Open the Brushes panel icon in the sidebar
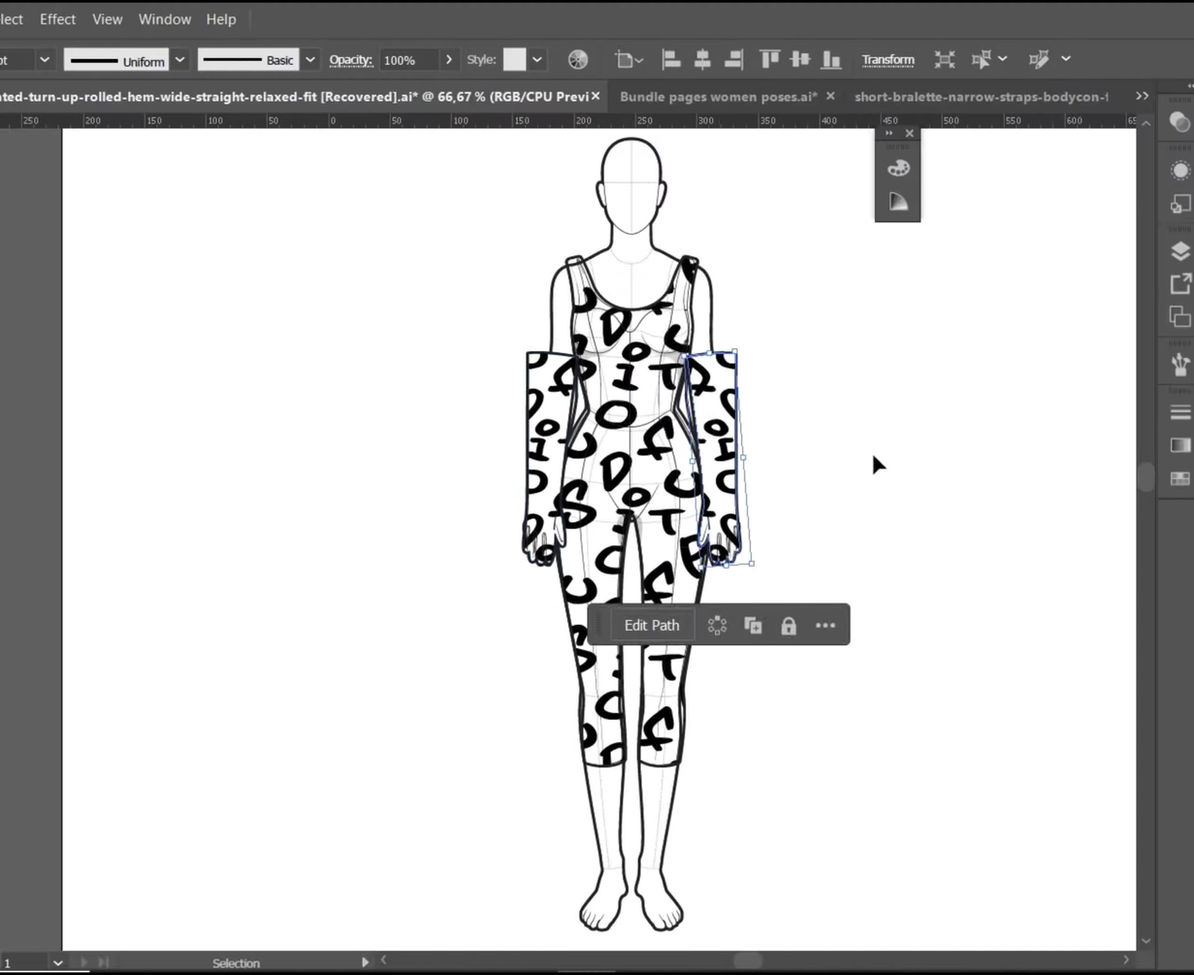Screen dimensions: 1194x975 (1179, 364)
